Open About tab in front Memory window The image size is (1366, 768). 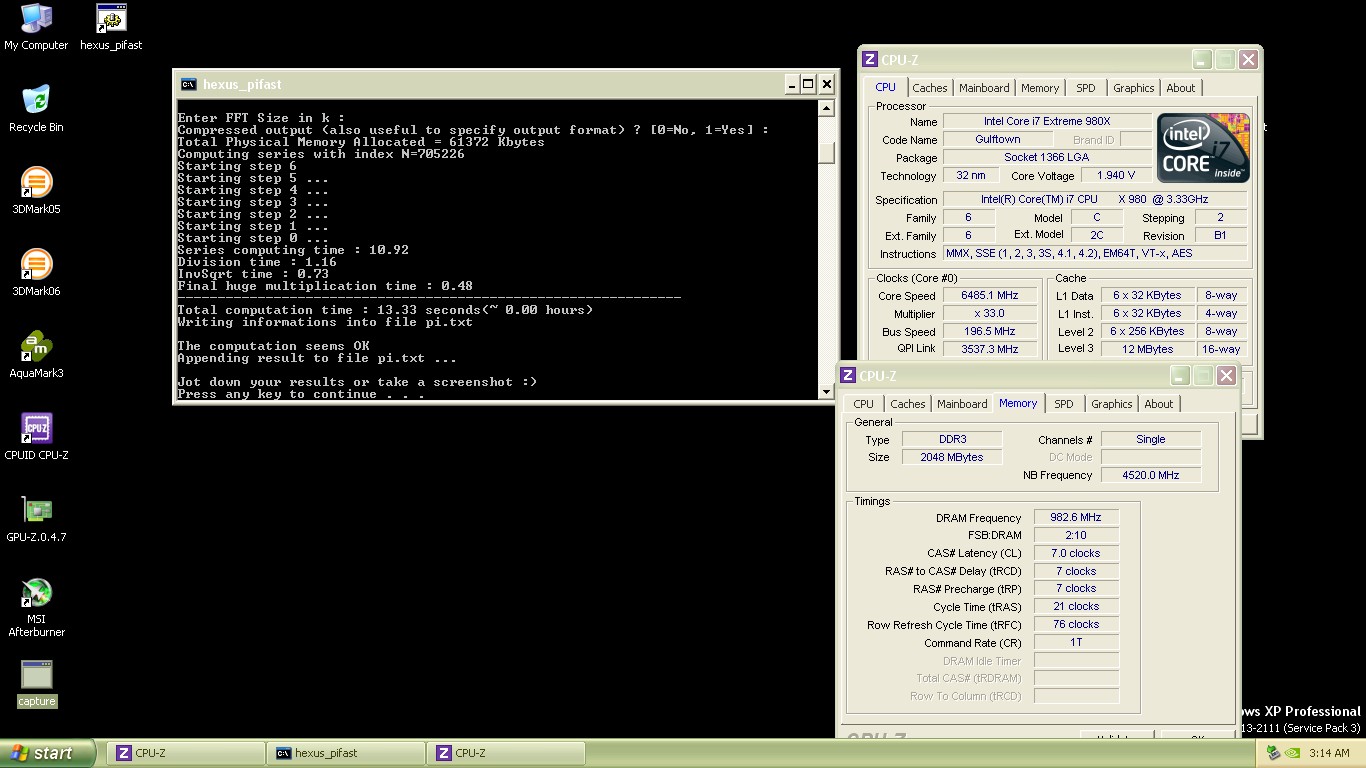tap(1159, 404)
